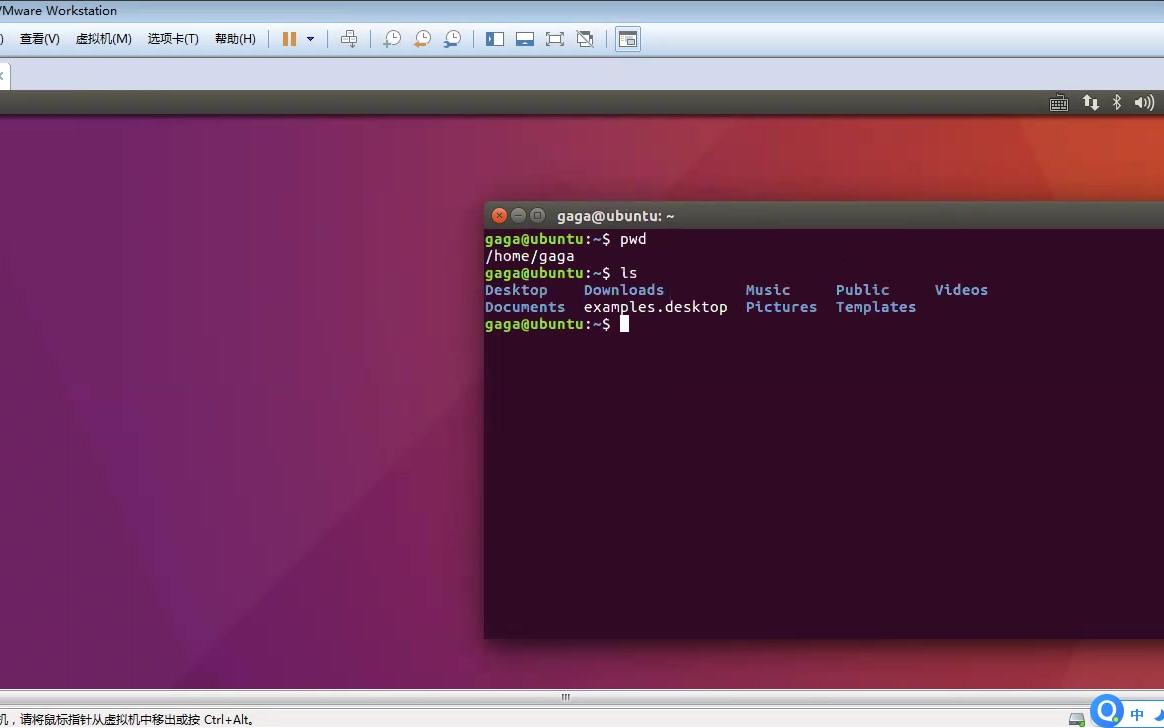Suspend the virtual machine with pause button
The height and width of the screenshot is (728, 1164).
pos(289,38)
